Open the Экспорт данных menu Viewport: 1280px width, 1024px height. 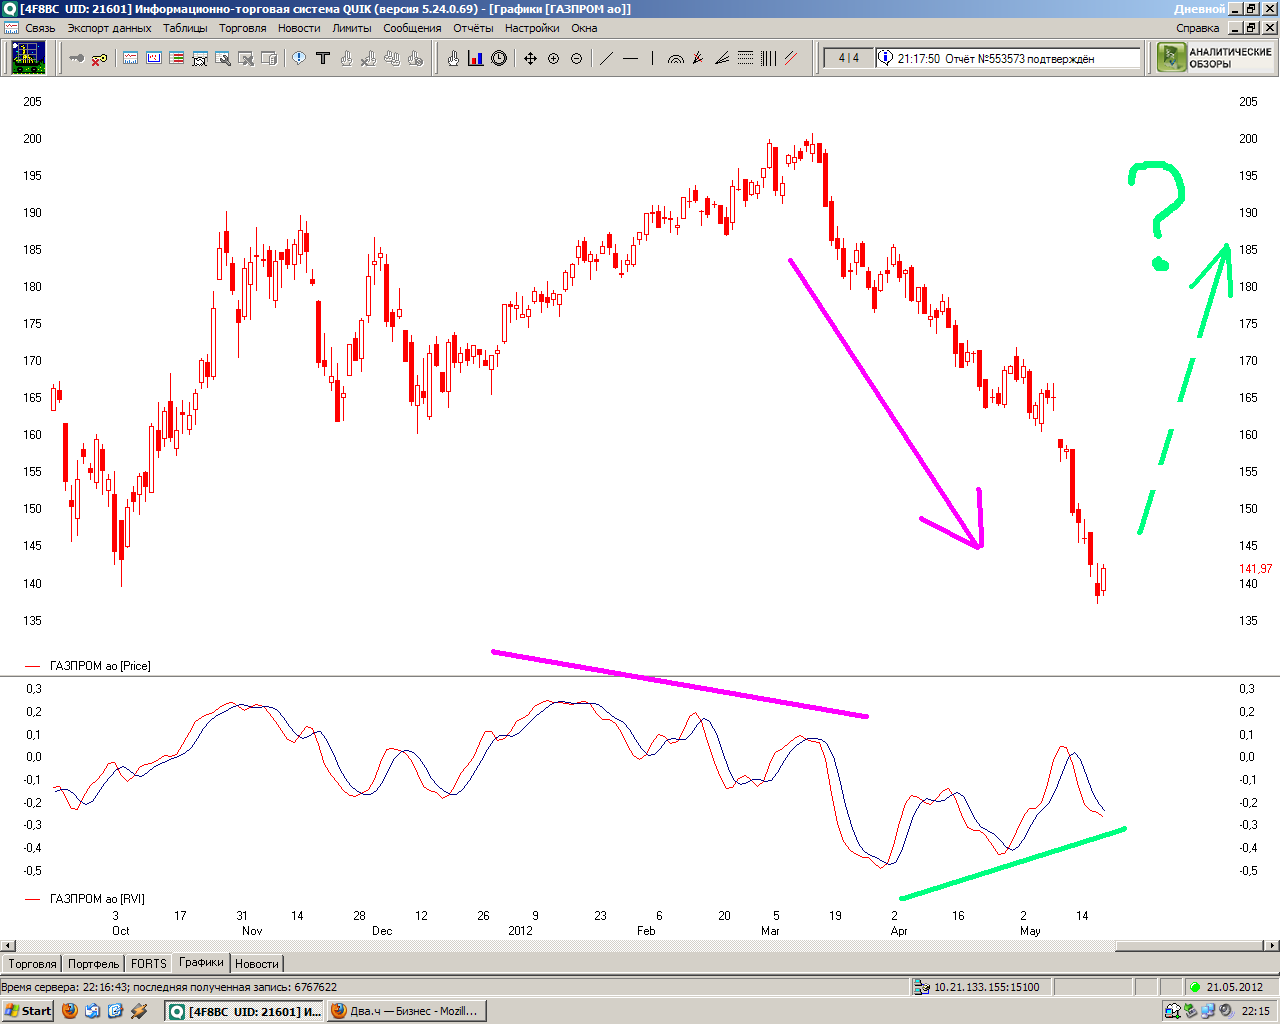tap(110, 28)
